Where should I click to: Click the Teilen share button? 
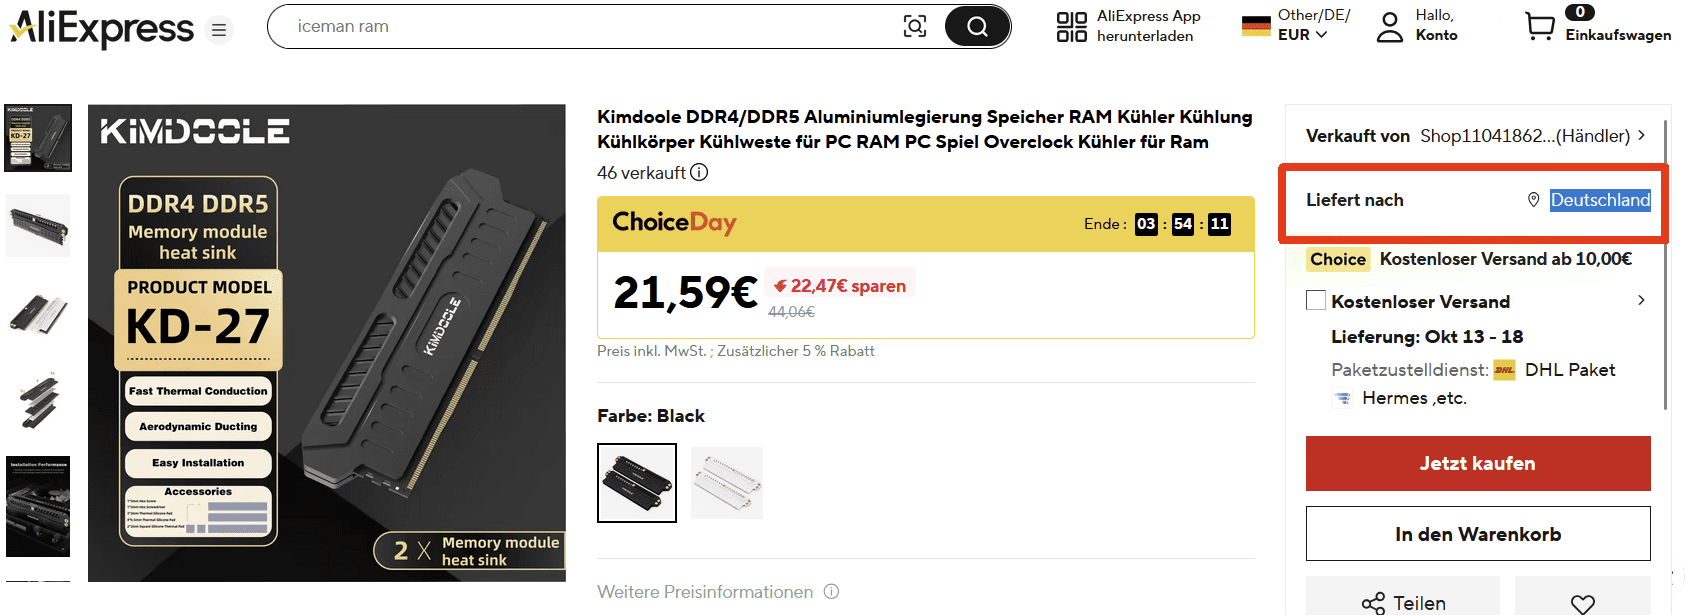click(x=1403, y=602)
